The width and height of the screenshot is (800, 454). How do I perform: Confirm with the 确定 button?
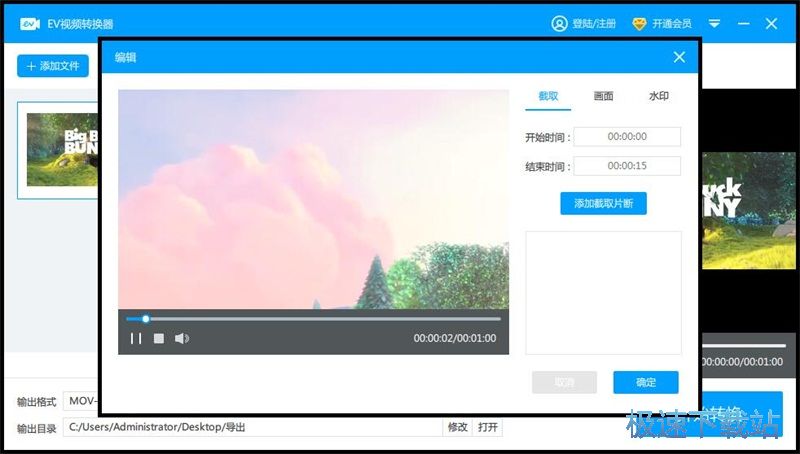click(646, 382)
